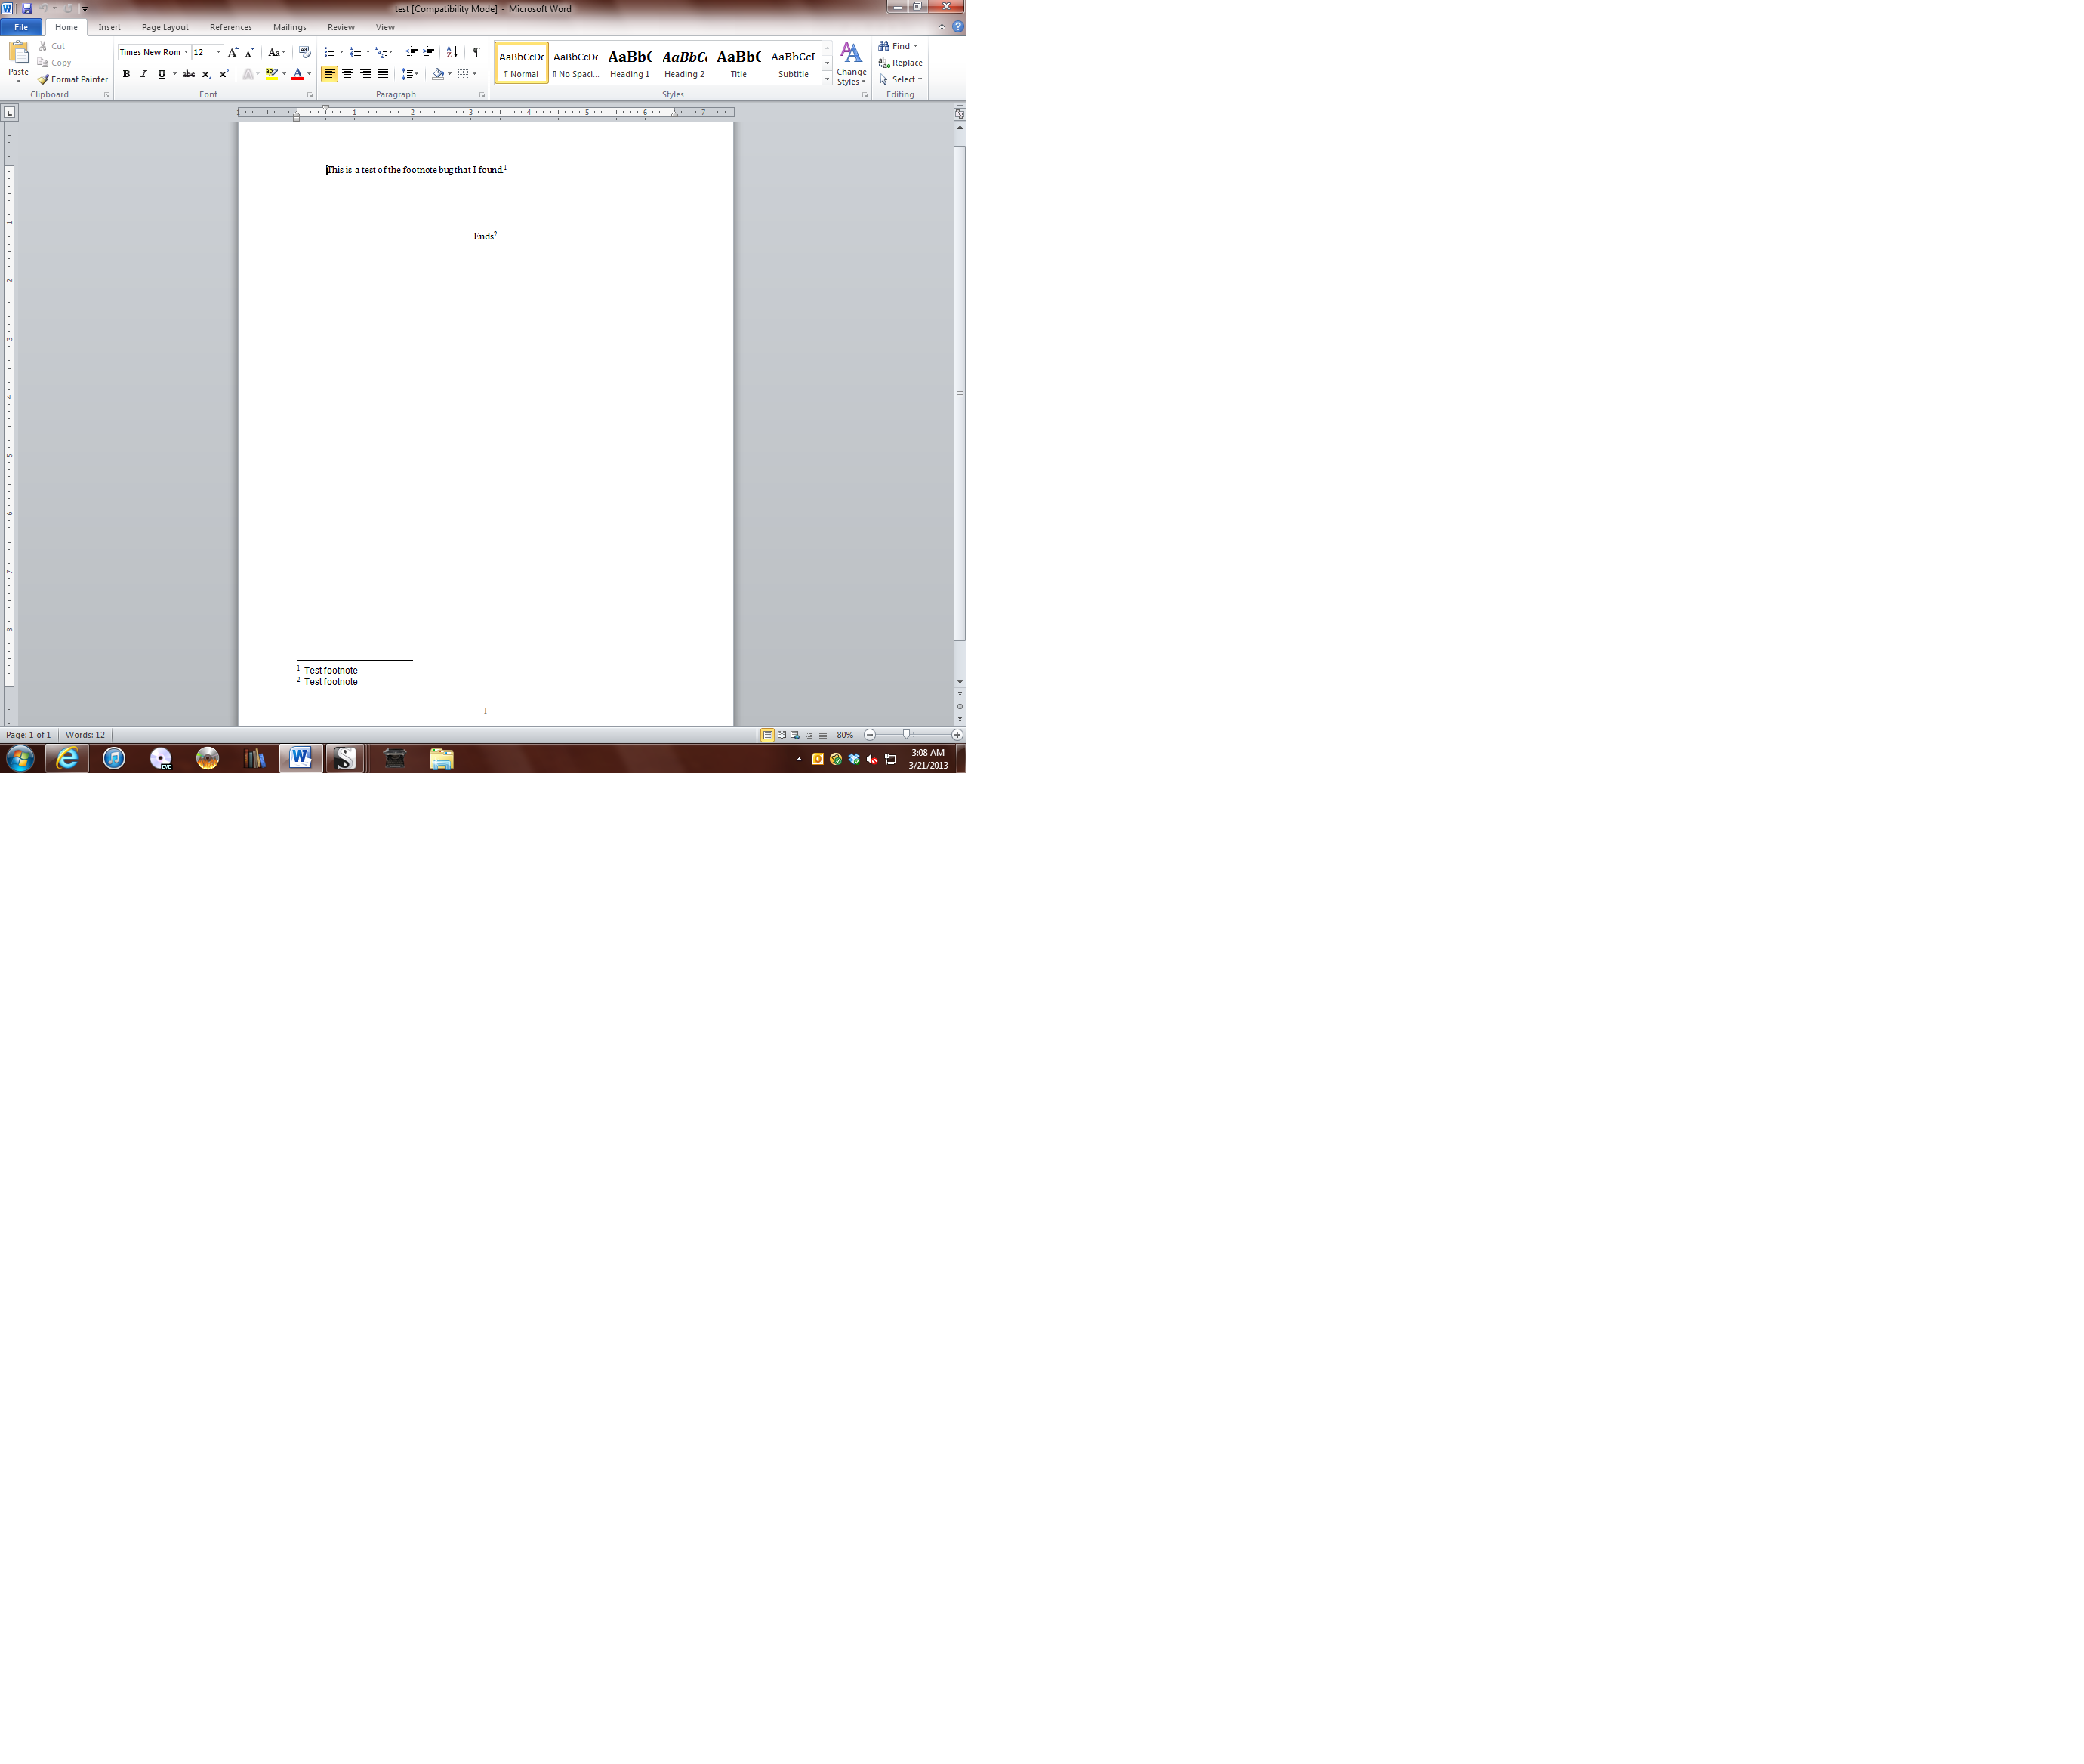Apply superscript formatting
The height and width of the screenshot is (1764, 2084).
point(223,74)
